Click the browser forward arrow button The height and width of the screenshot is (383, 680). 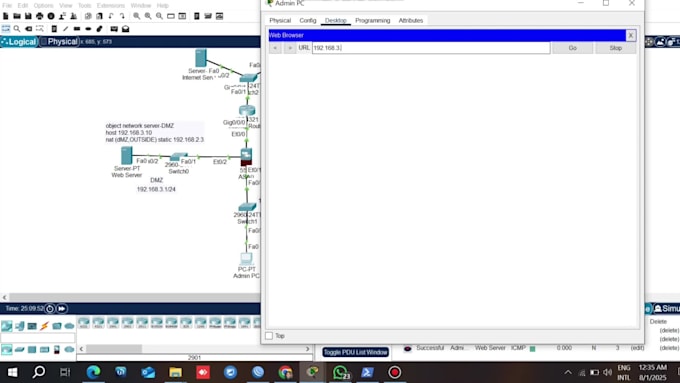(290, 48)
